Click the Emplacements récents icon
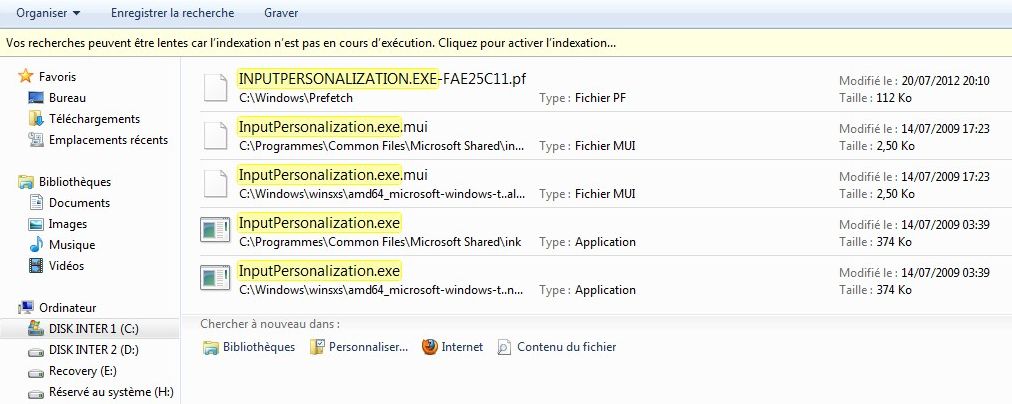 click(x=36, y=140)
